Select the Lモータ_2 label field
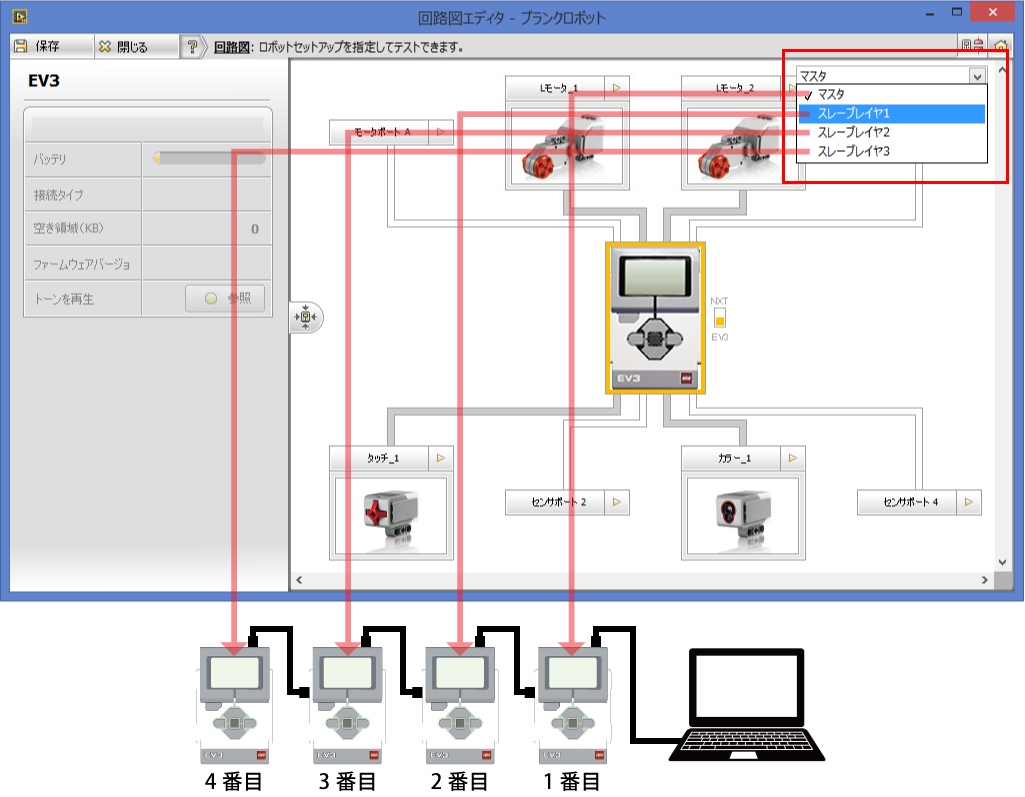The width and height of the screenshot is (1025, 797). tap(731, 88)
